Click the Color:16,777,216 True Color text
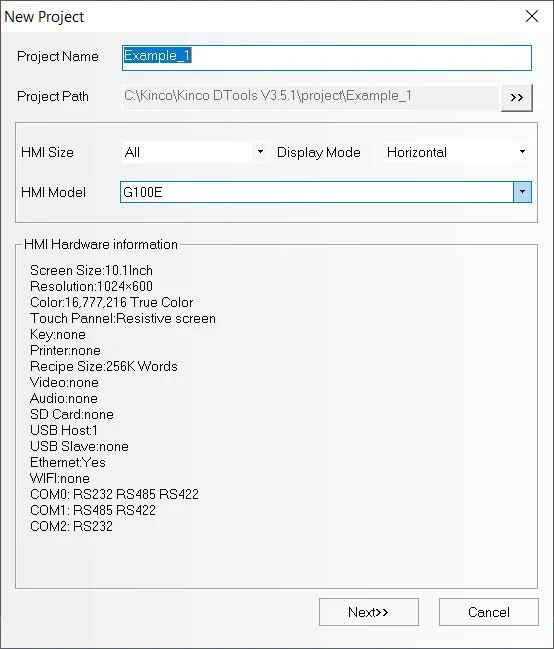Image resolution: width=554 pixels, height=649 pixels. (x=112, y=302)
